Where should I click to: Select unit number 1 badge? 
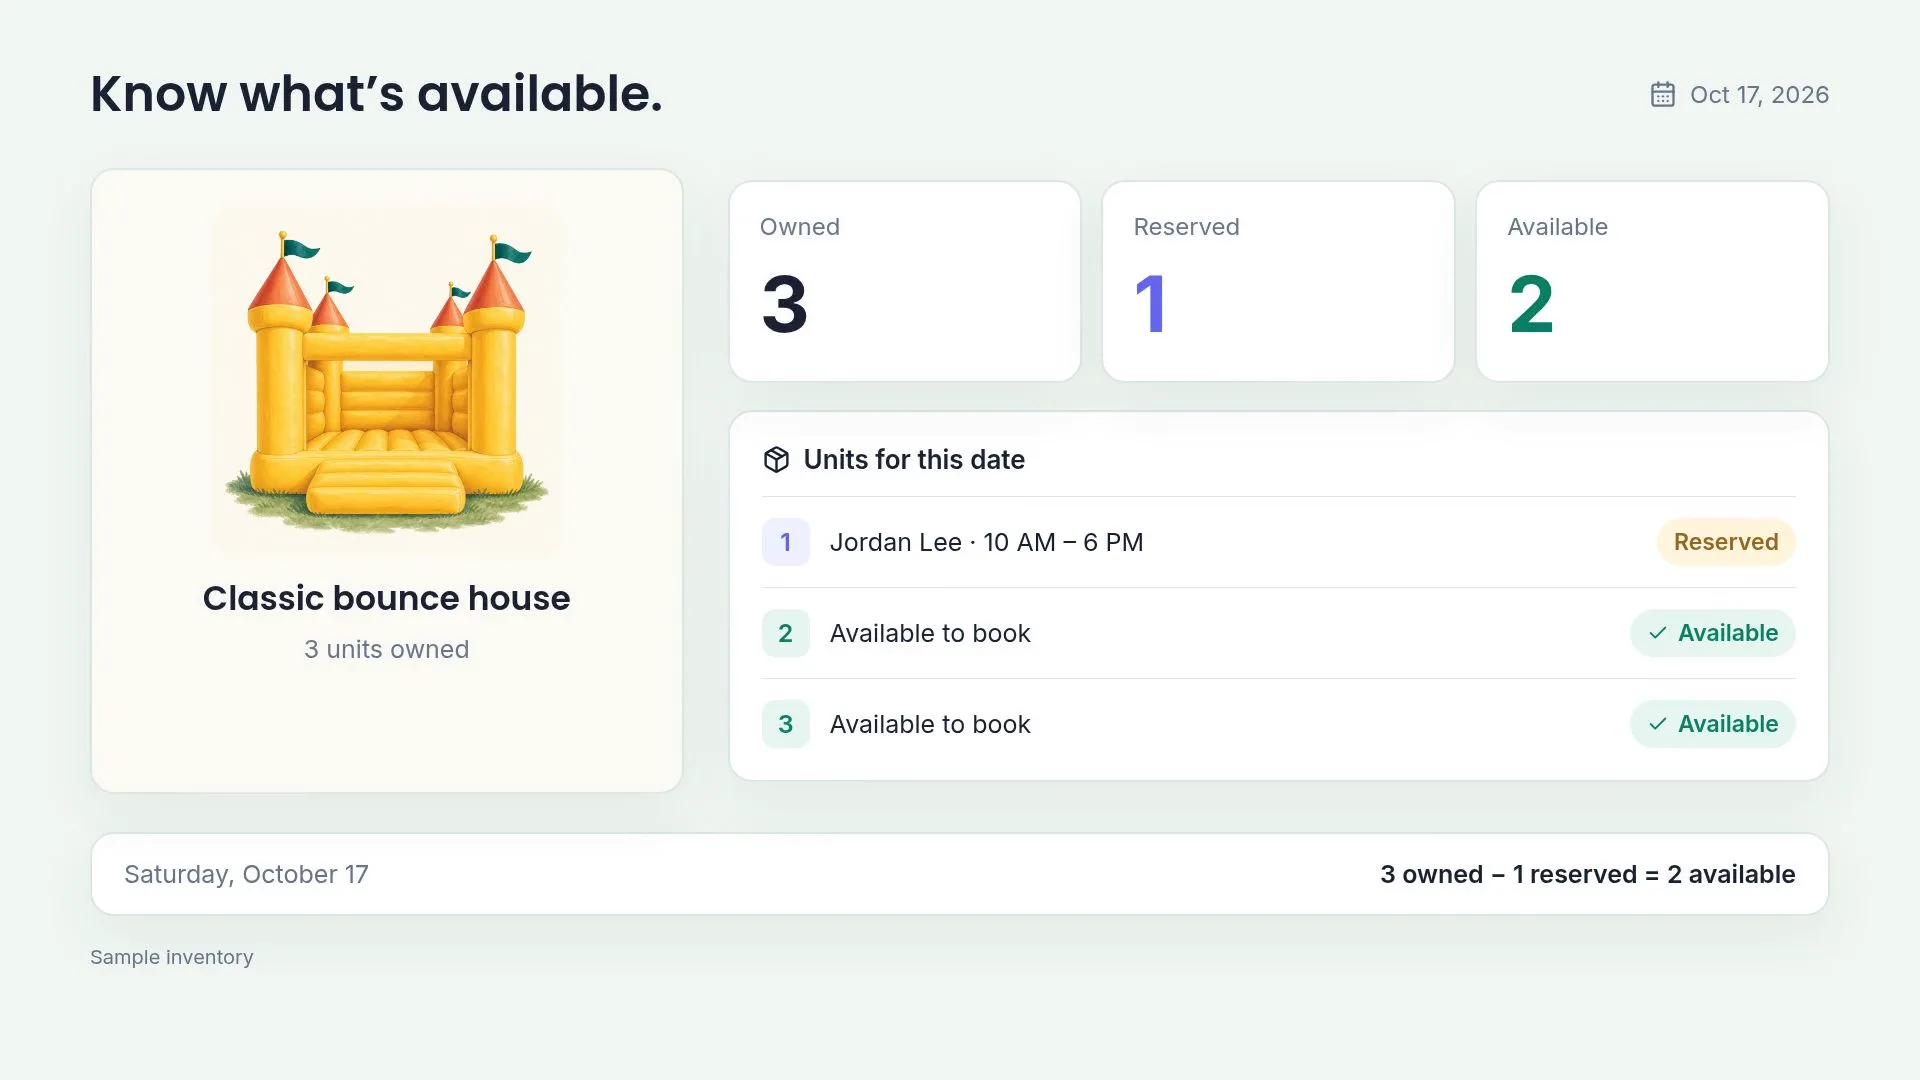[x=785, y=542]
